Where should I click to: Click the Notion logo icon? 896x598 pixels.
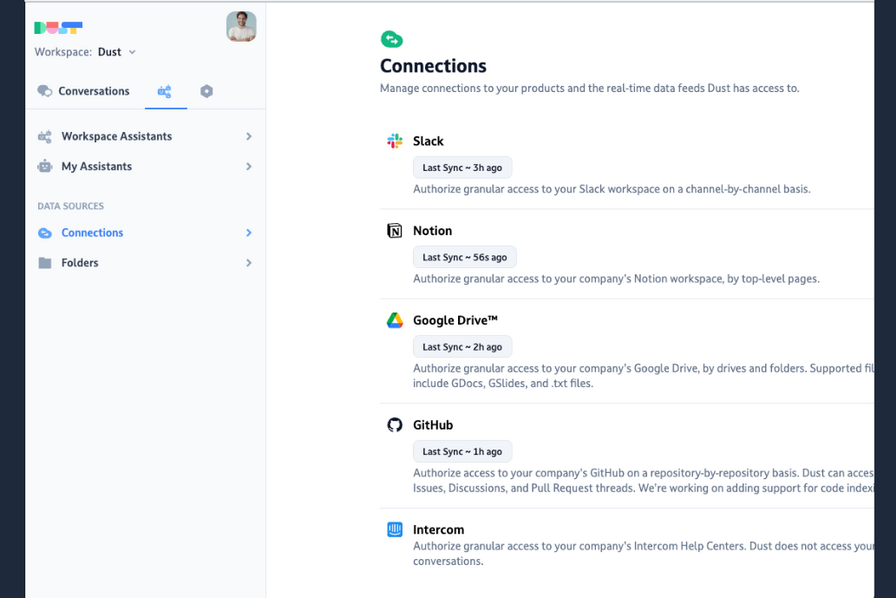click(395, 231)
